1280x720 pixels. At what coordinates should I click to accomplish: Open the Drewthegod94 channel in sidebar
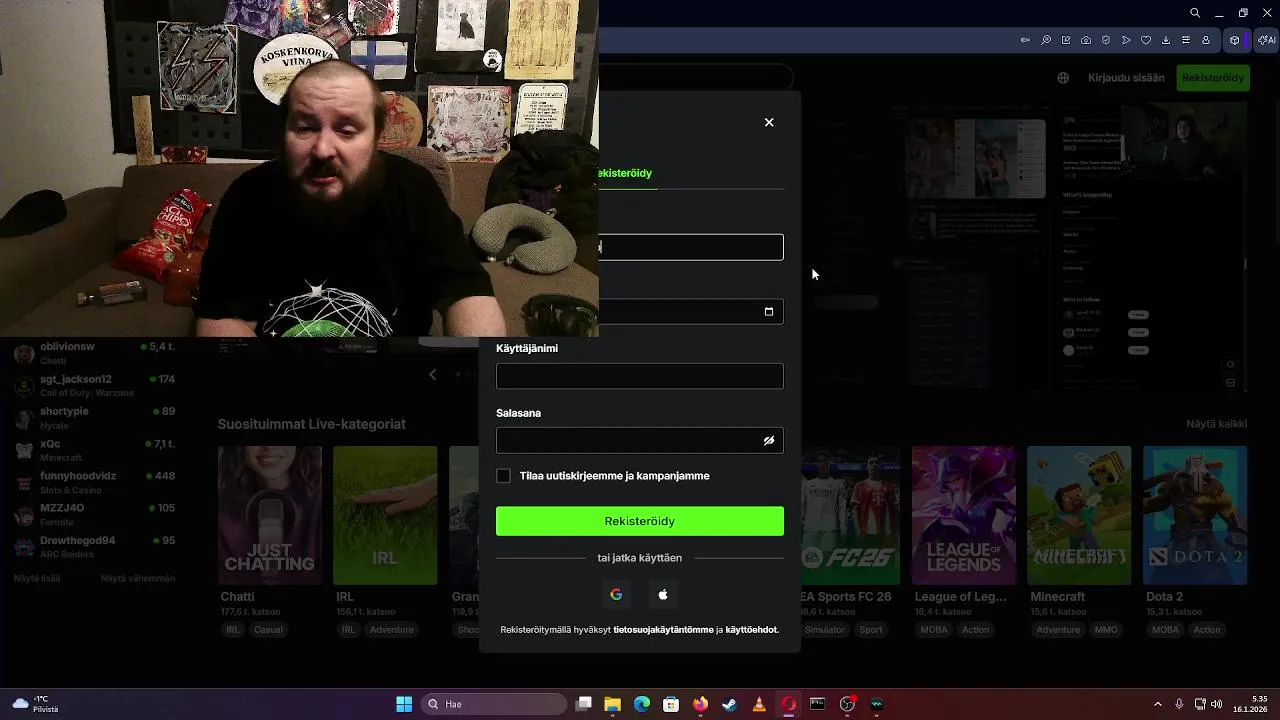click(x=95, y=546)
